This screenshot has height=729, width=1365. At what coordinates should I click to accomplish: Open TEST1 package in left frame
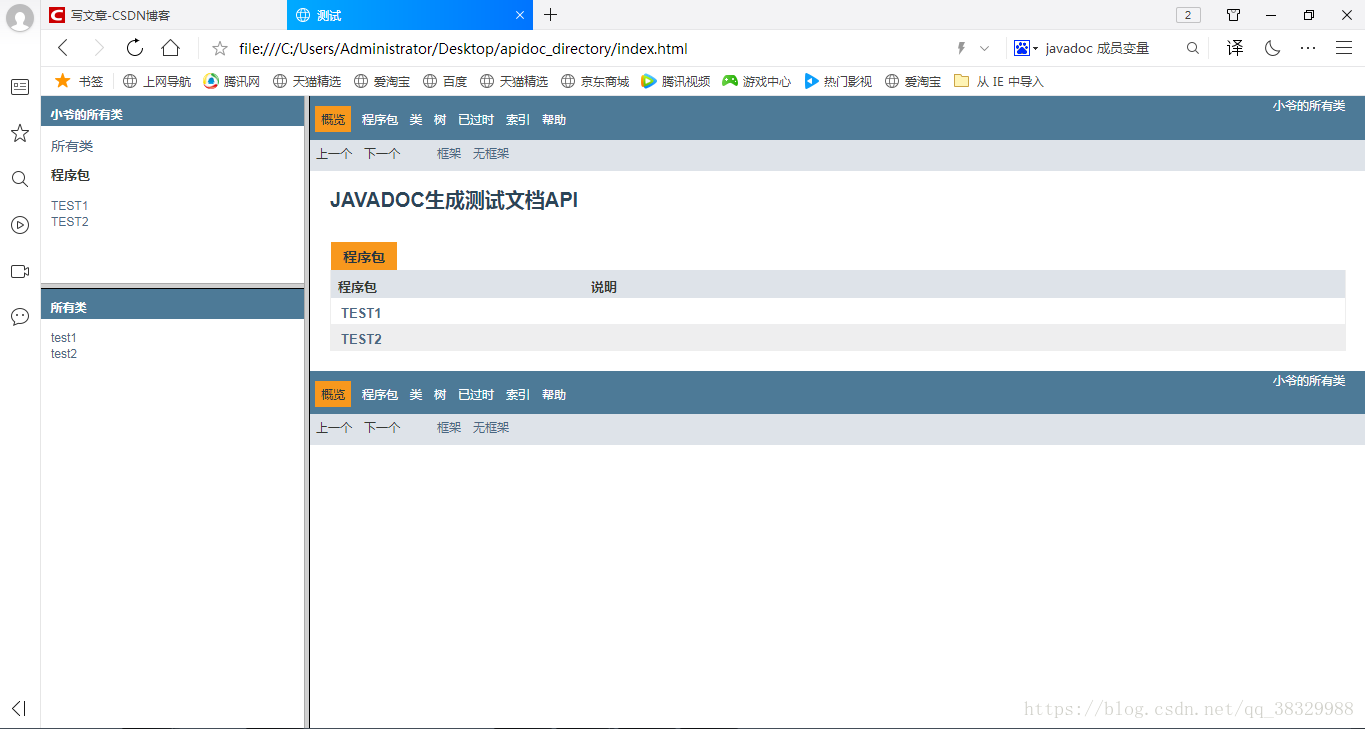[70, 206]
